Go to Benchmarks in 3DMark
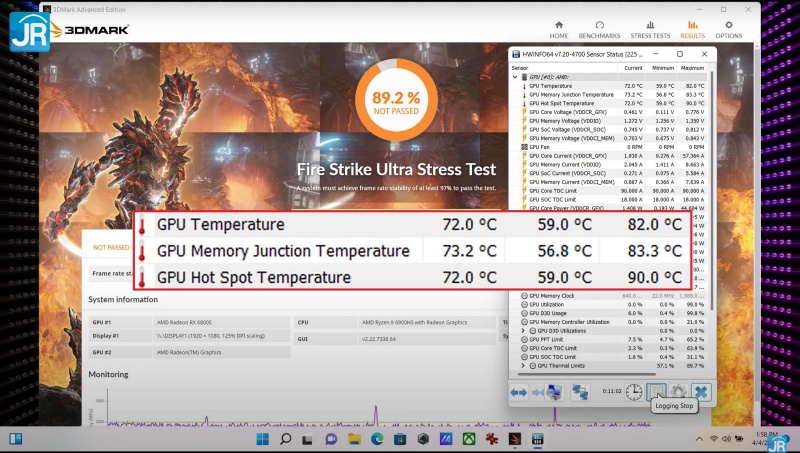This screenshot has height=453, width=800. pyautogui.click(x=599, y=30)
